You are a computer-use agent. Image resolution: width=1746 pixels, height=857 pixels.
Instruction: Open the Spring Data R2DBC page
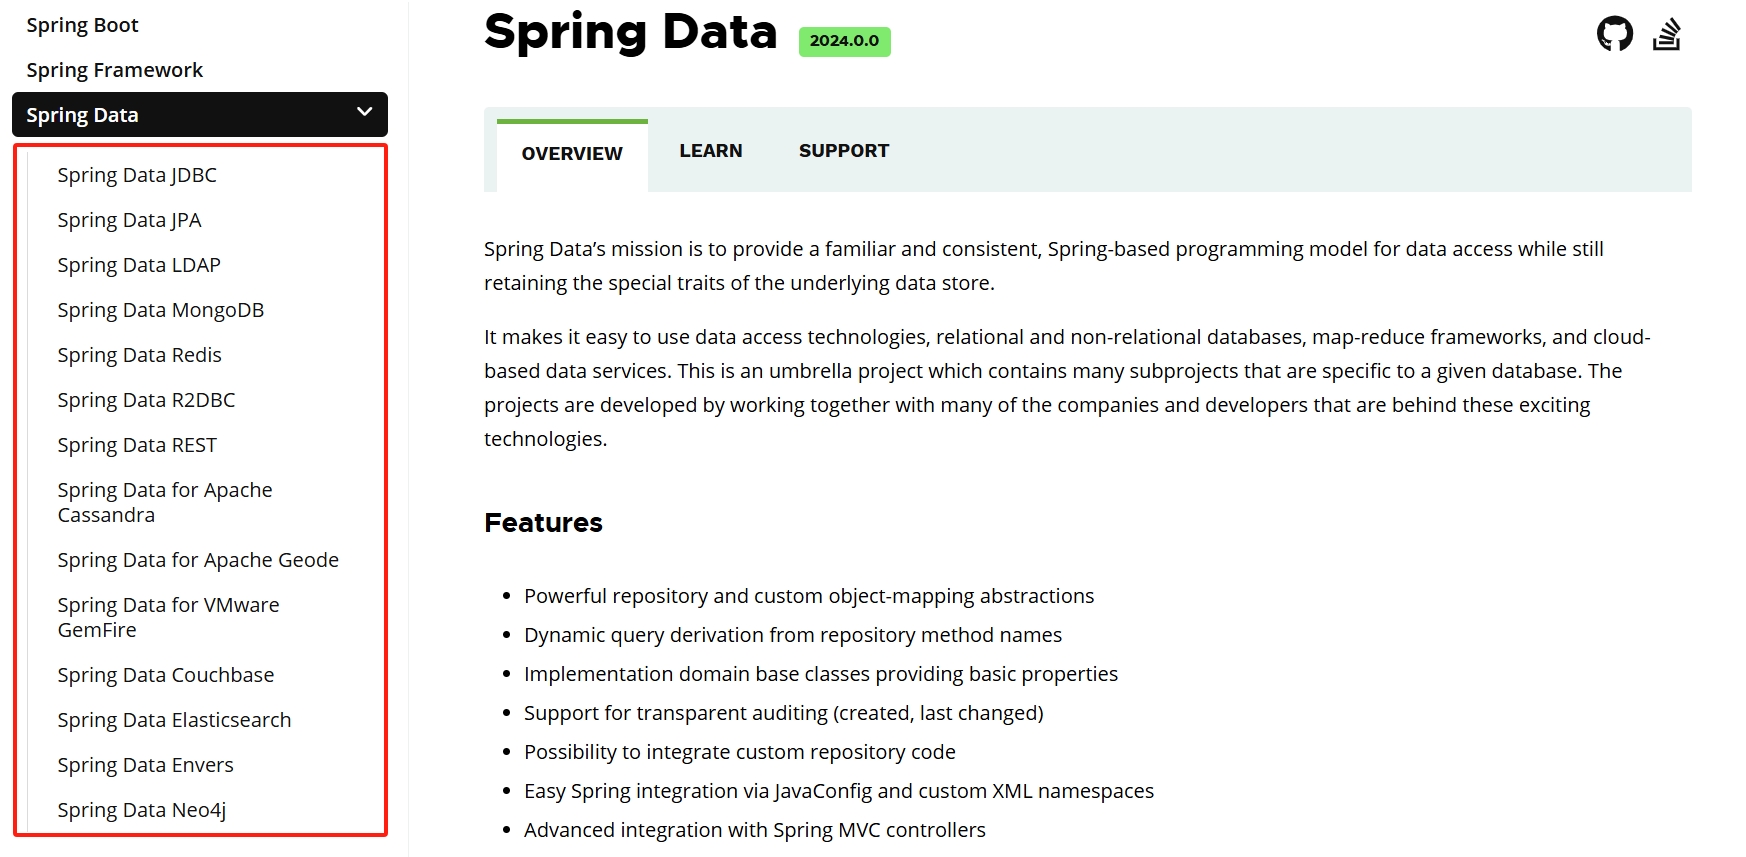pos(146,399)
